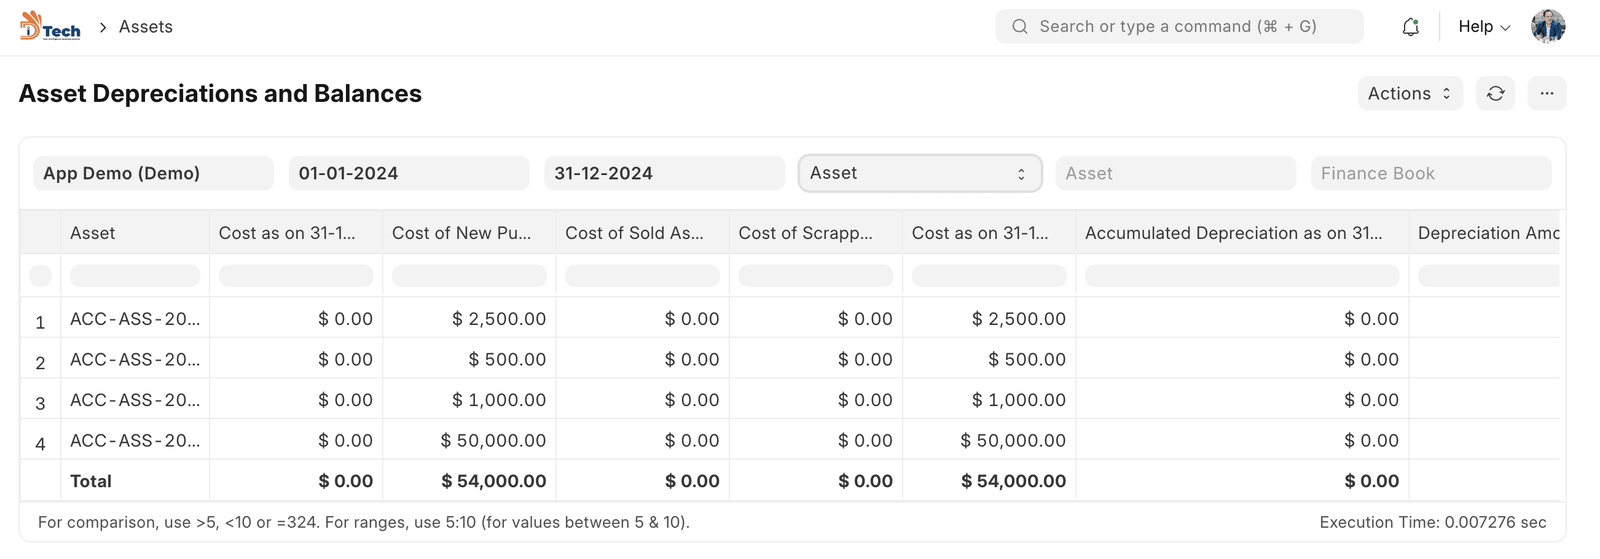Click the search magnifier icon
Viewport: 1600px width, 559px height.
click(x=1019, y=27)
